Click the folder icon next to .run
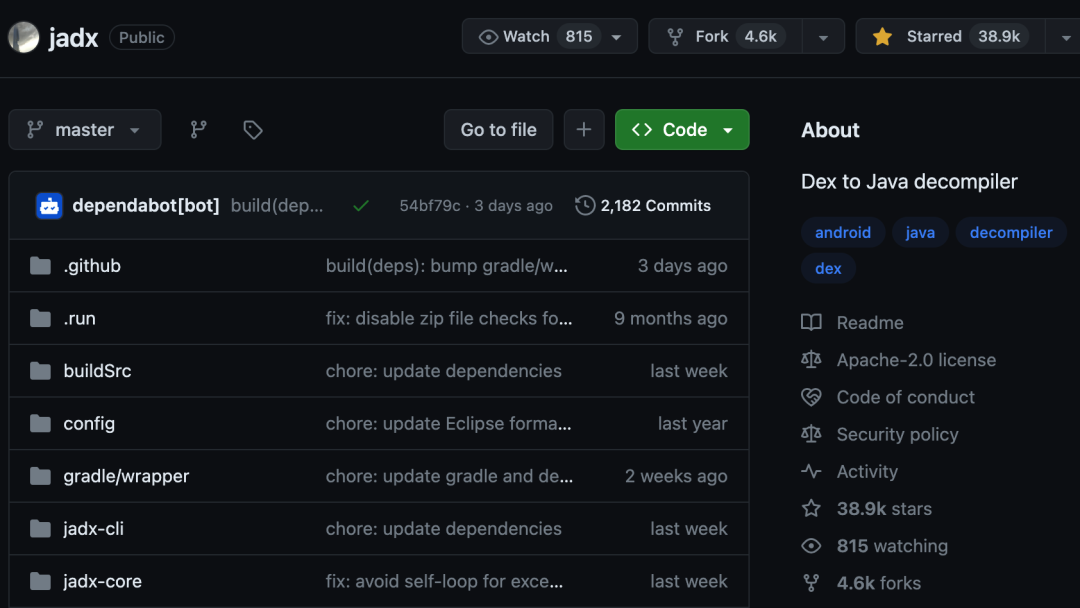1080x608 pixels. tap(41, 318)
